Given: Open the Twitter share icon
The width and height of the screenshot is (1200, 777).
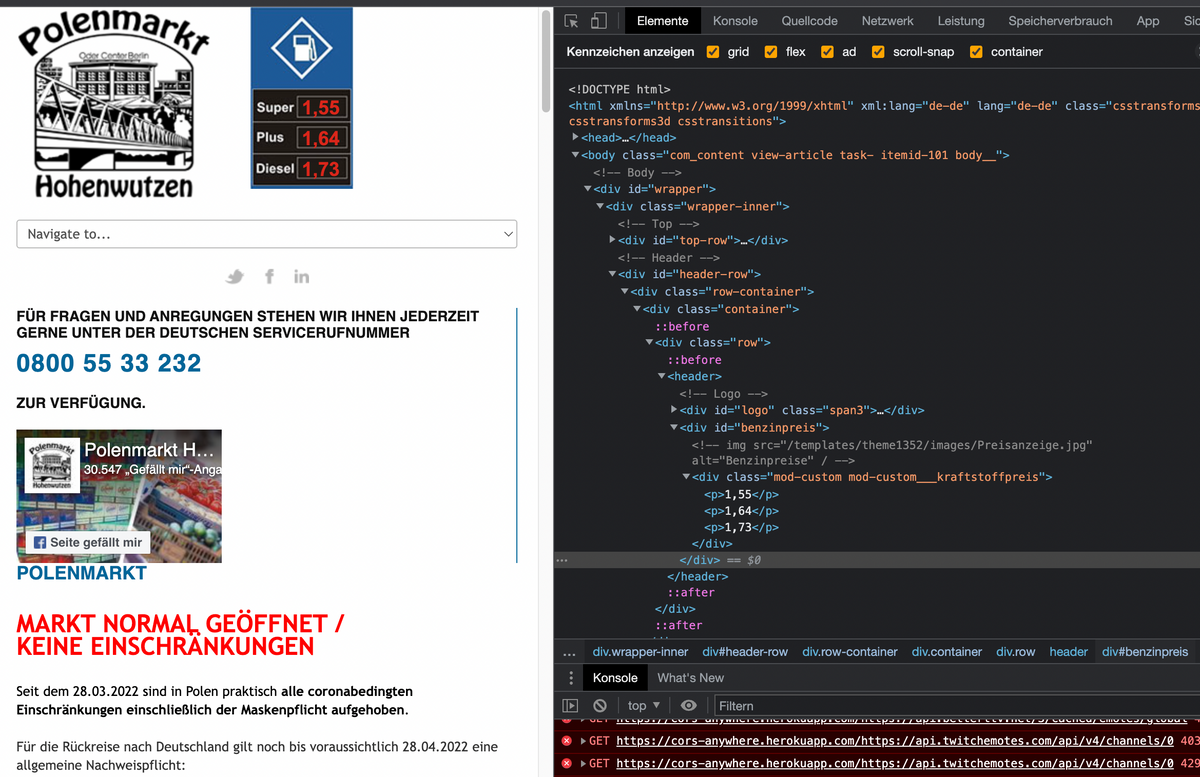Looking at the screenshot, I should (x=235, y=276).
